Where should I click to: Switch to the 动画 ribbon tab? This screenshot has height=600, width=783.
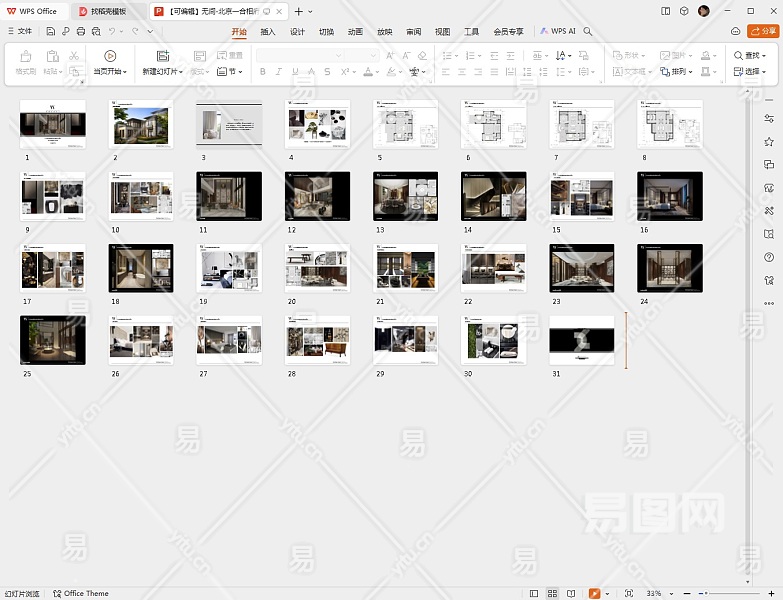tap(355, 31)
